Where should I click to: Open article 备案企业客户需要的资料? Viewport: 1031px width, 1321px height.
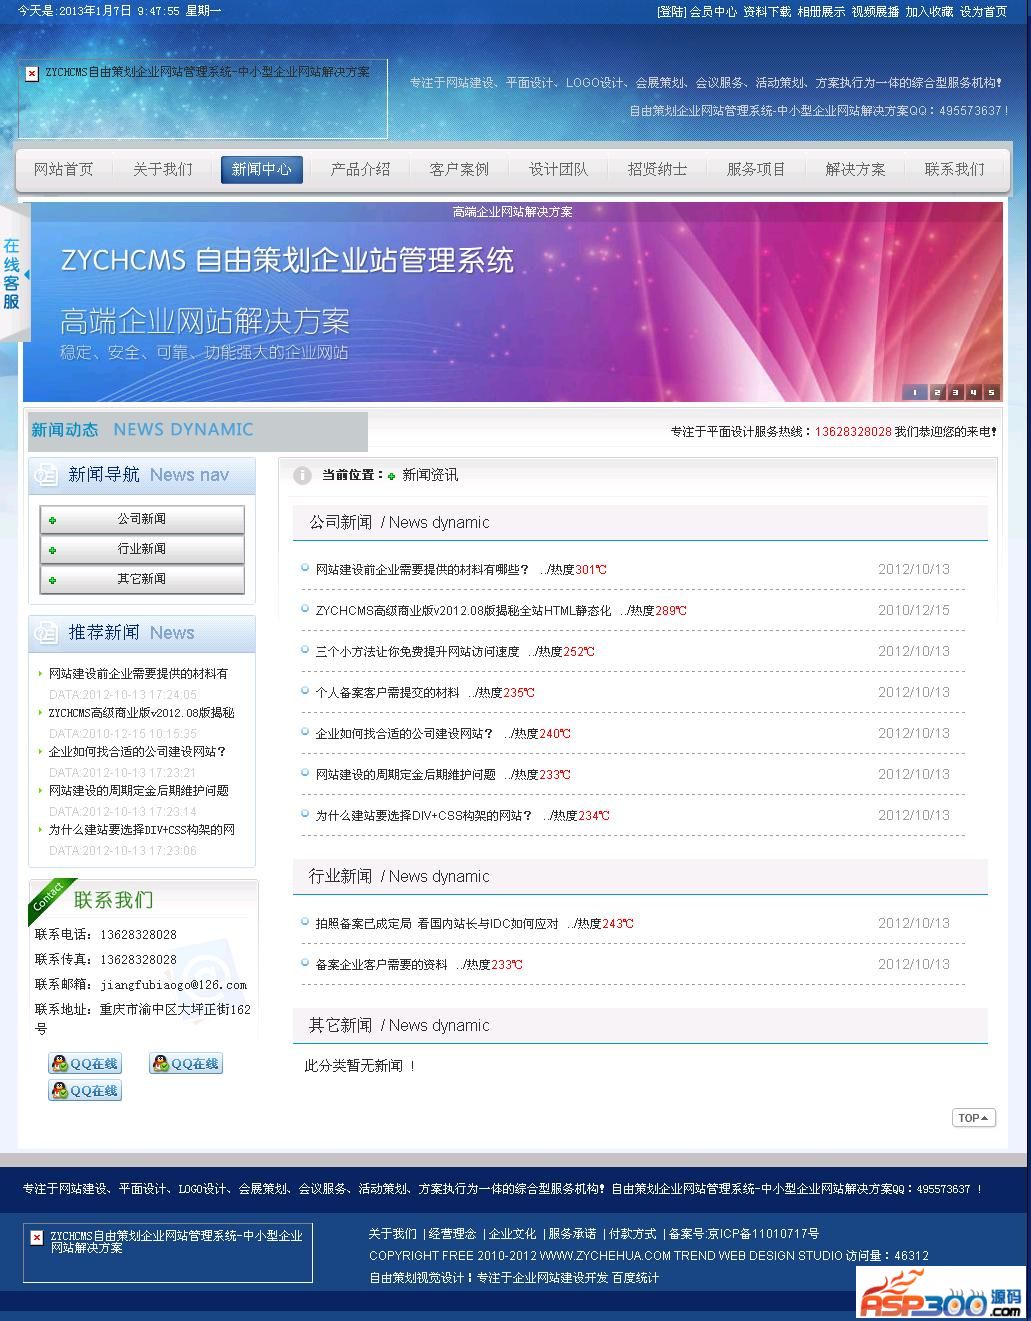381,965
